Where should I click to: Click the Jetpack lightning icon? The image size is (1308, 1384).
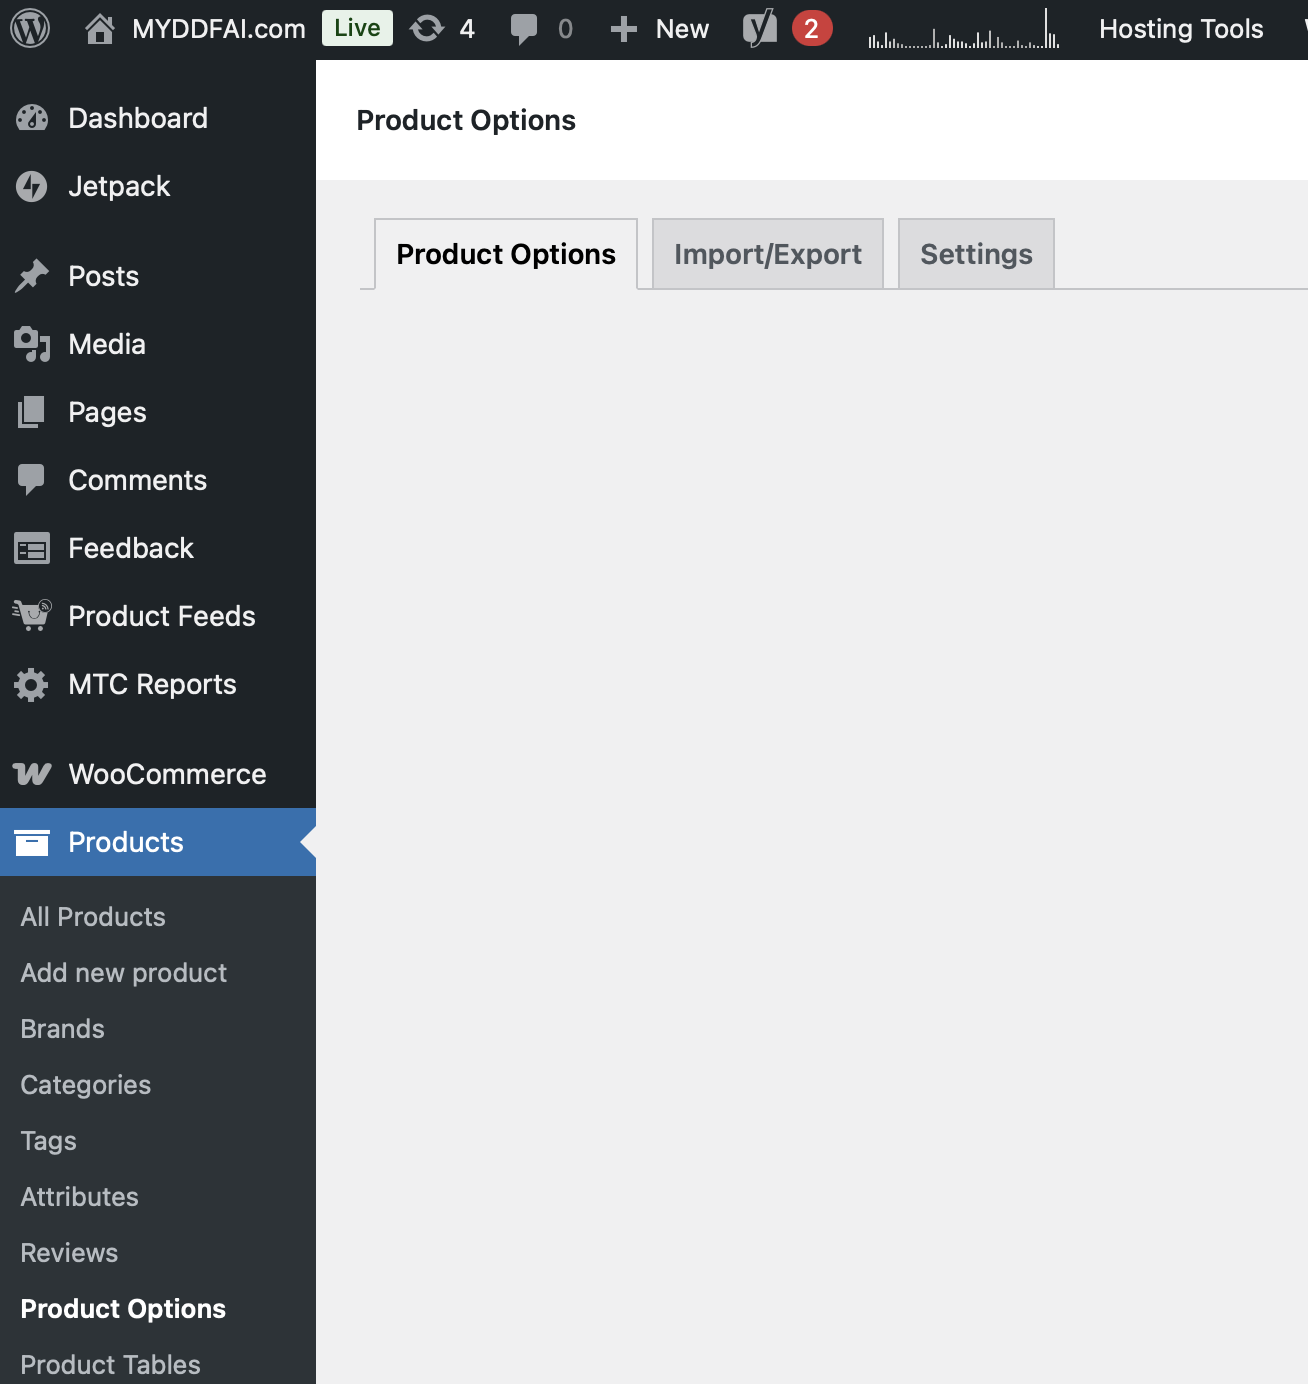32,186
